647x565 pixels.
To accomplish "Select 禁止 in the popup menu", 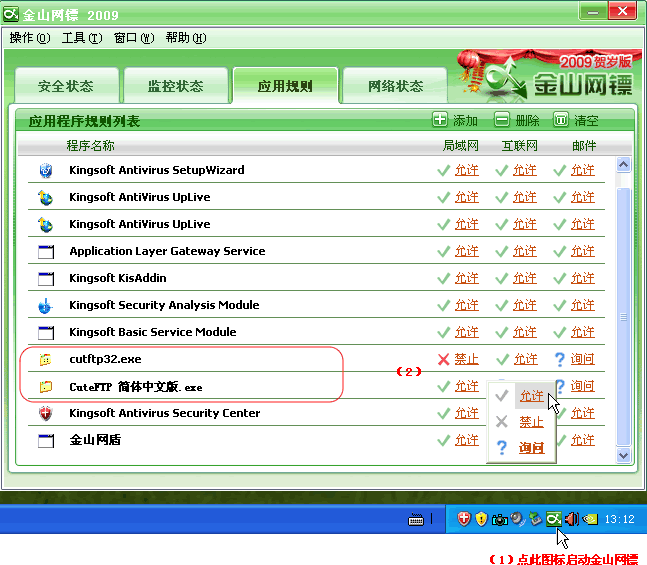I will (531, 422).
